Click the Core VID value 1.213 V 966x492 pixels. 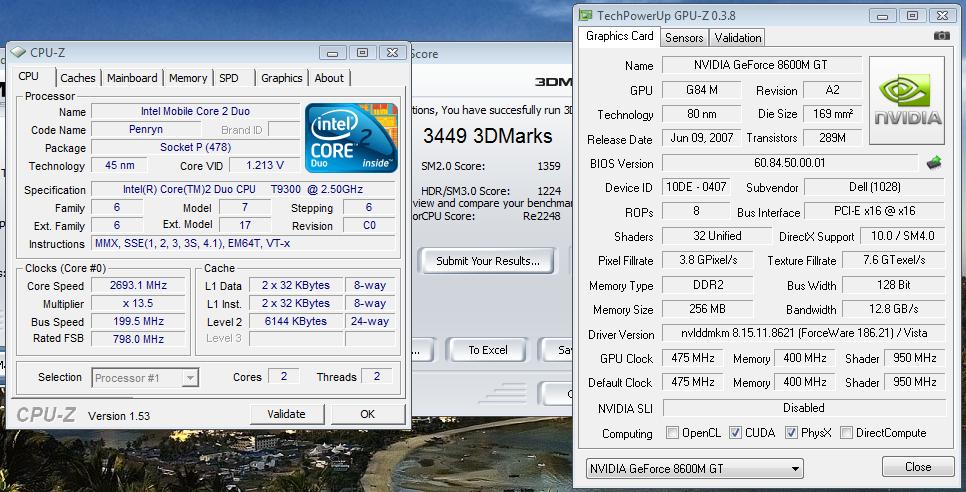coord(265,165)
